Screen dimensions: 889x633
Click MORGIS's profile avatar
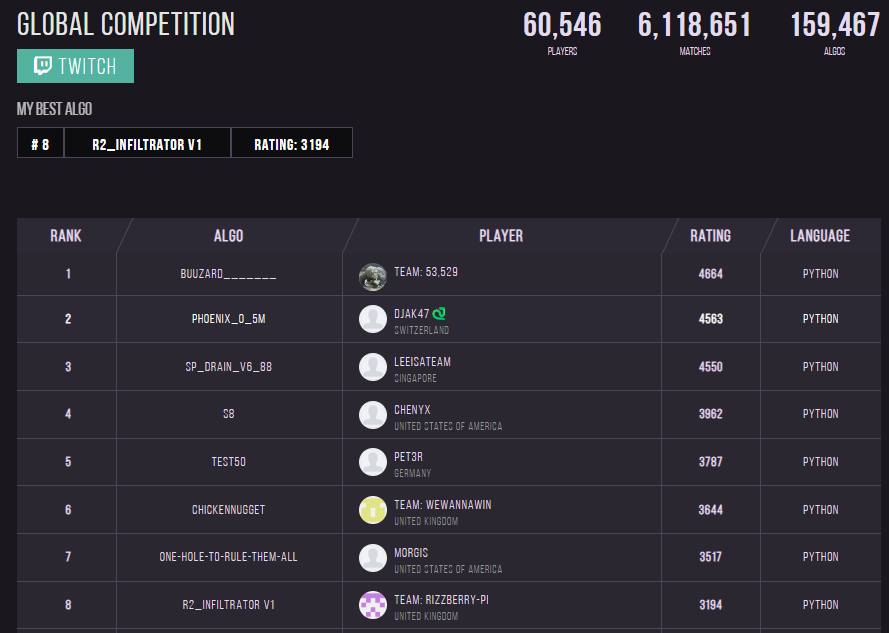click(373, 558)
